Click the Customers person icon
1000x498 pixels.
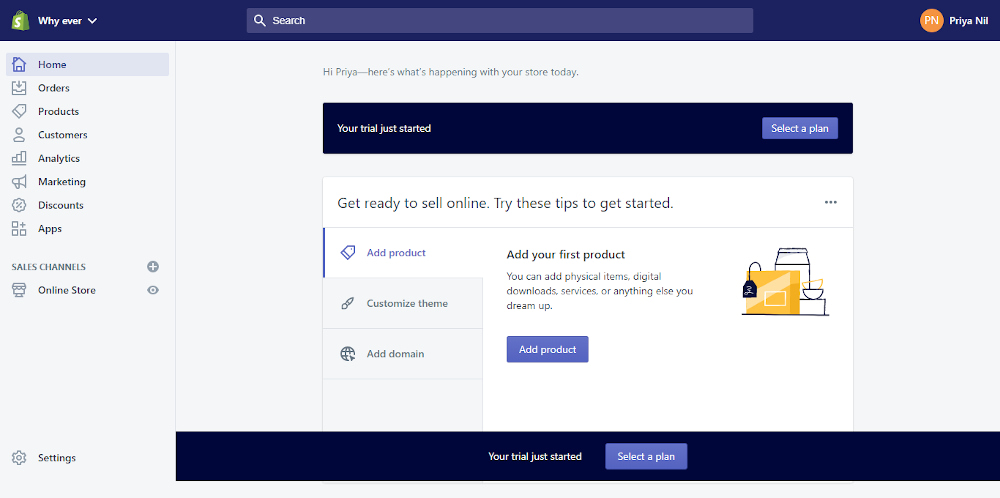19,135
